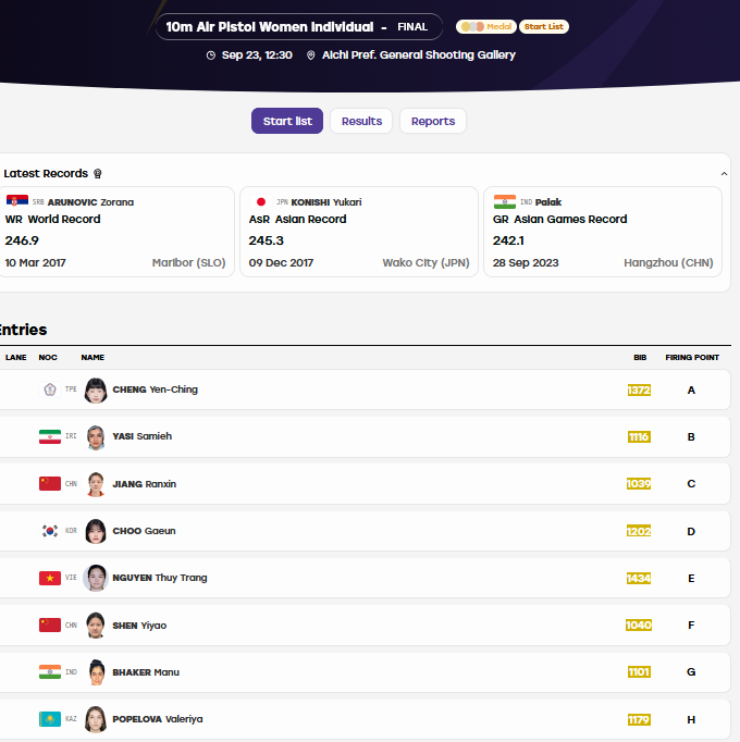Open YASI Samieh athlete photo
This screenshot has height=742, width=740.
click(x=96, y=437)
